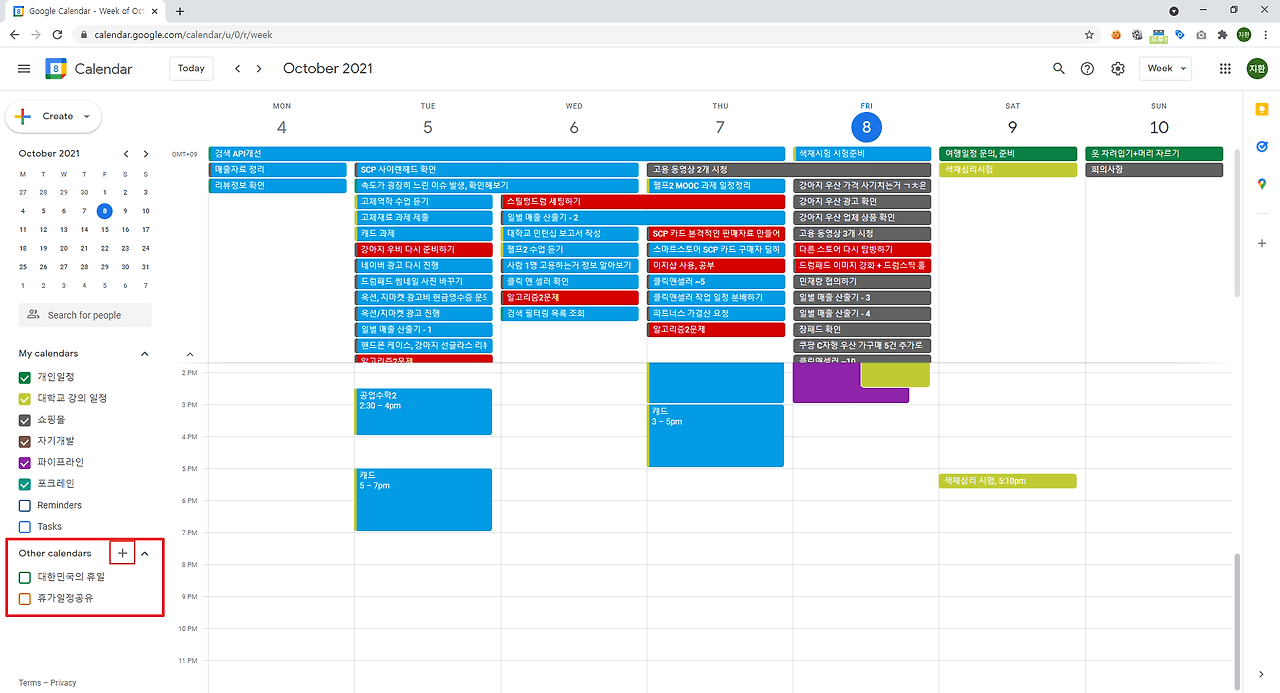
Task: Previous month arrow in mini calendar
Action: (126, 154)
